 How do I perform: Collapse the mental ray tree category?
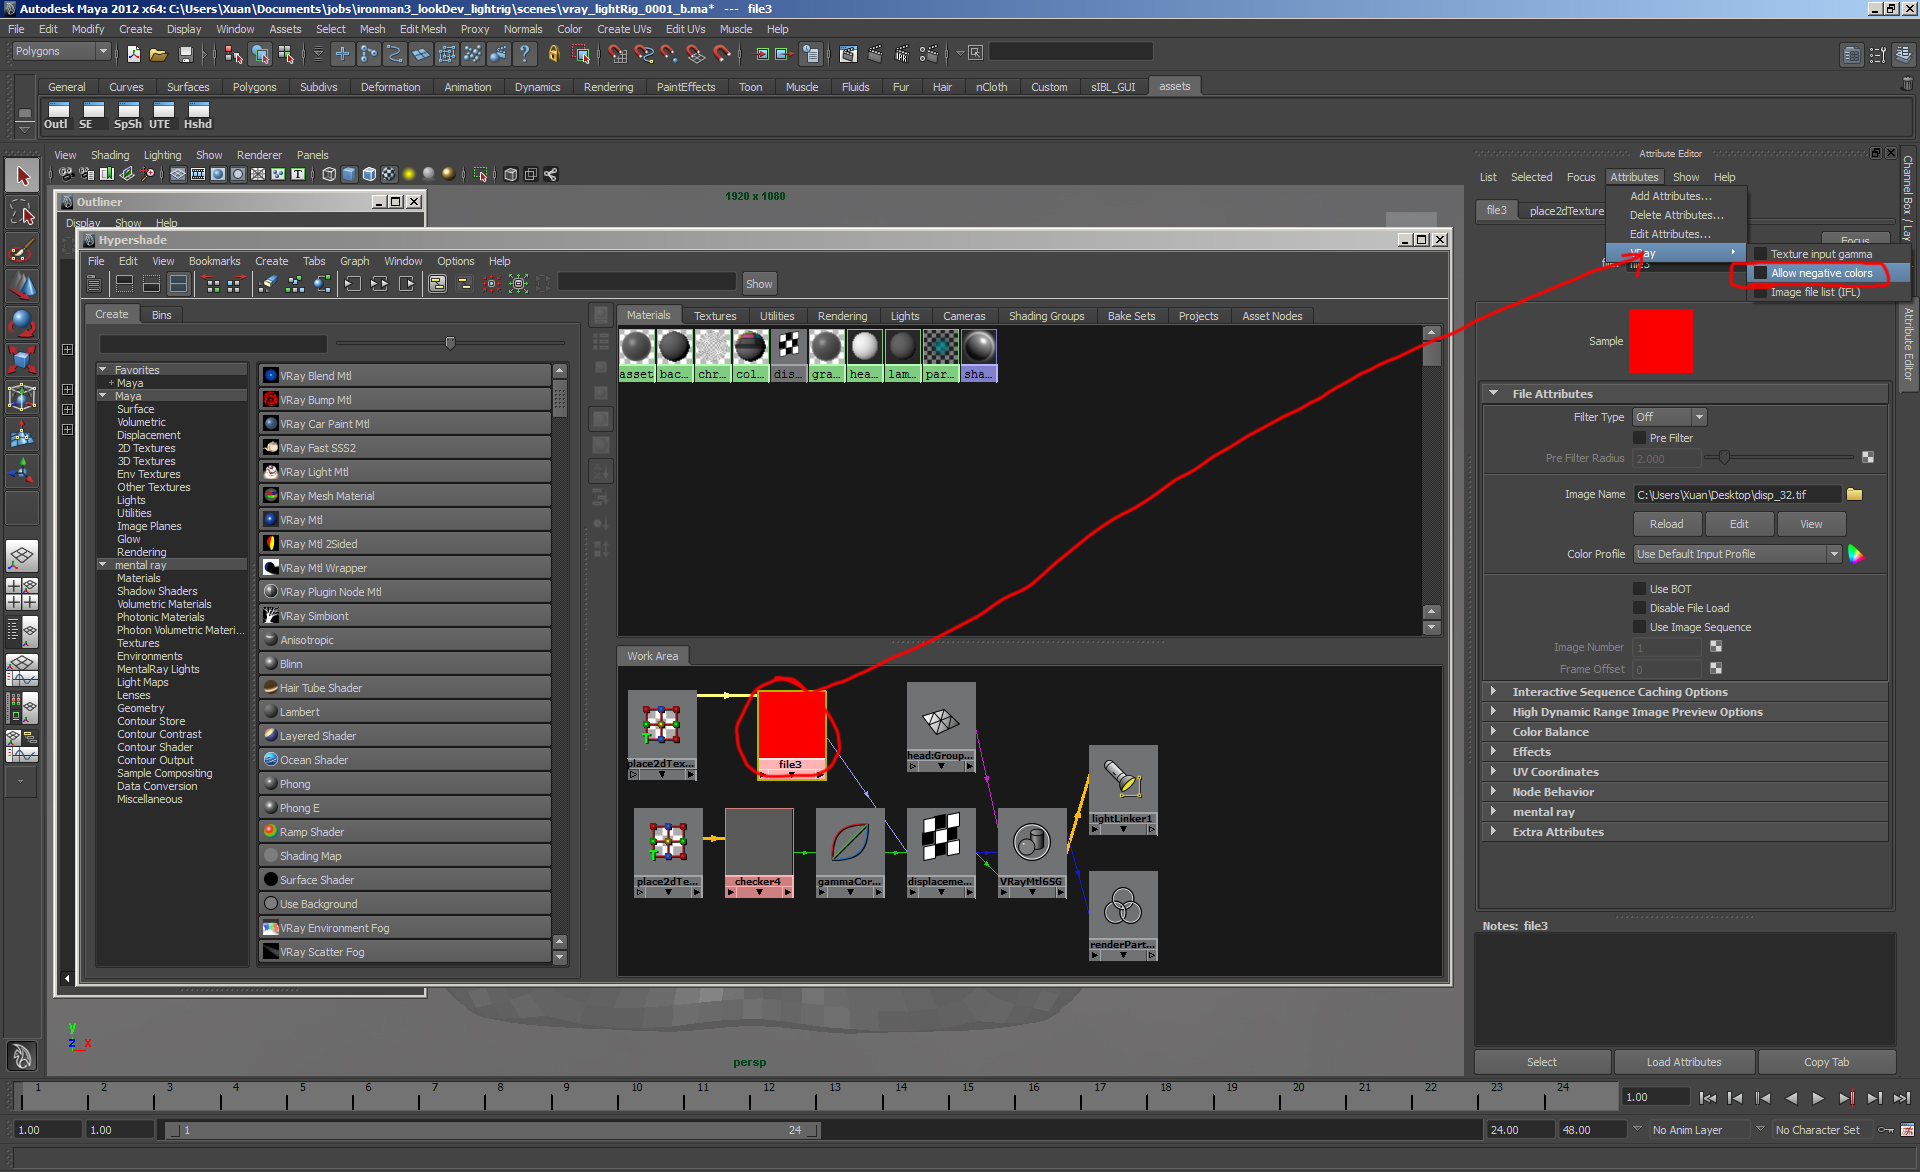point(102,565)
